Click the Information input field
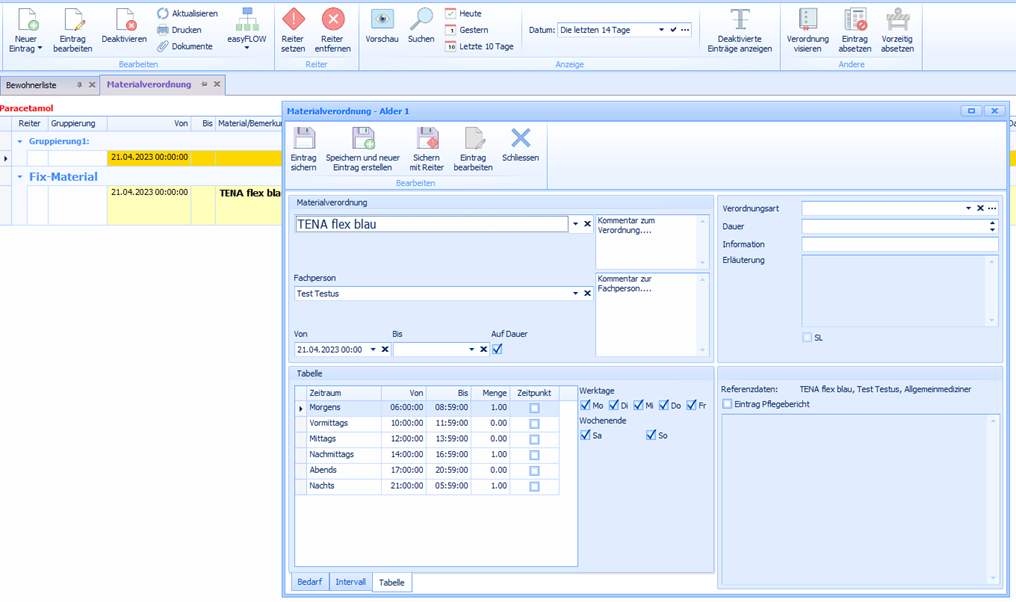The width and height of the screenshot is (1016, 602). (x=899, y=244)
